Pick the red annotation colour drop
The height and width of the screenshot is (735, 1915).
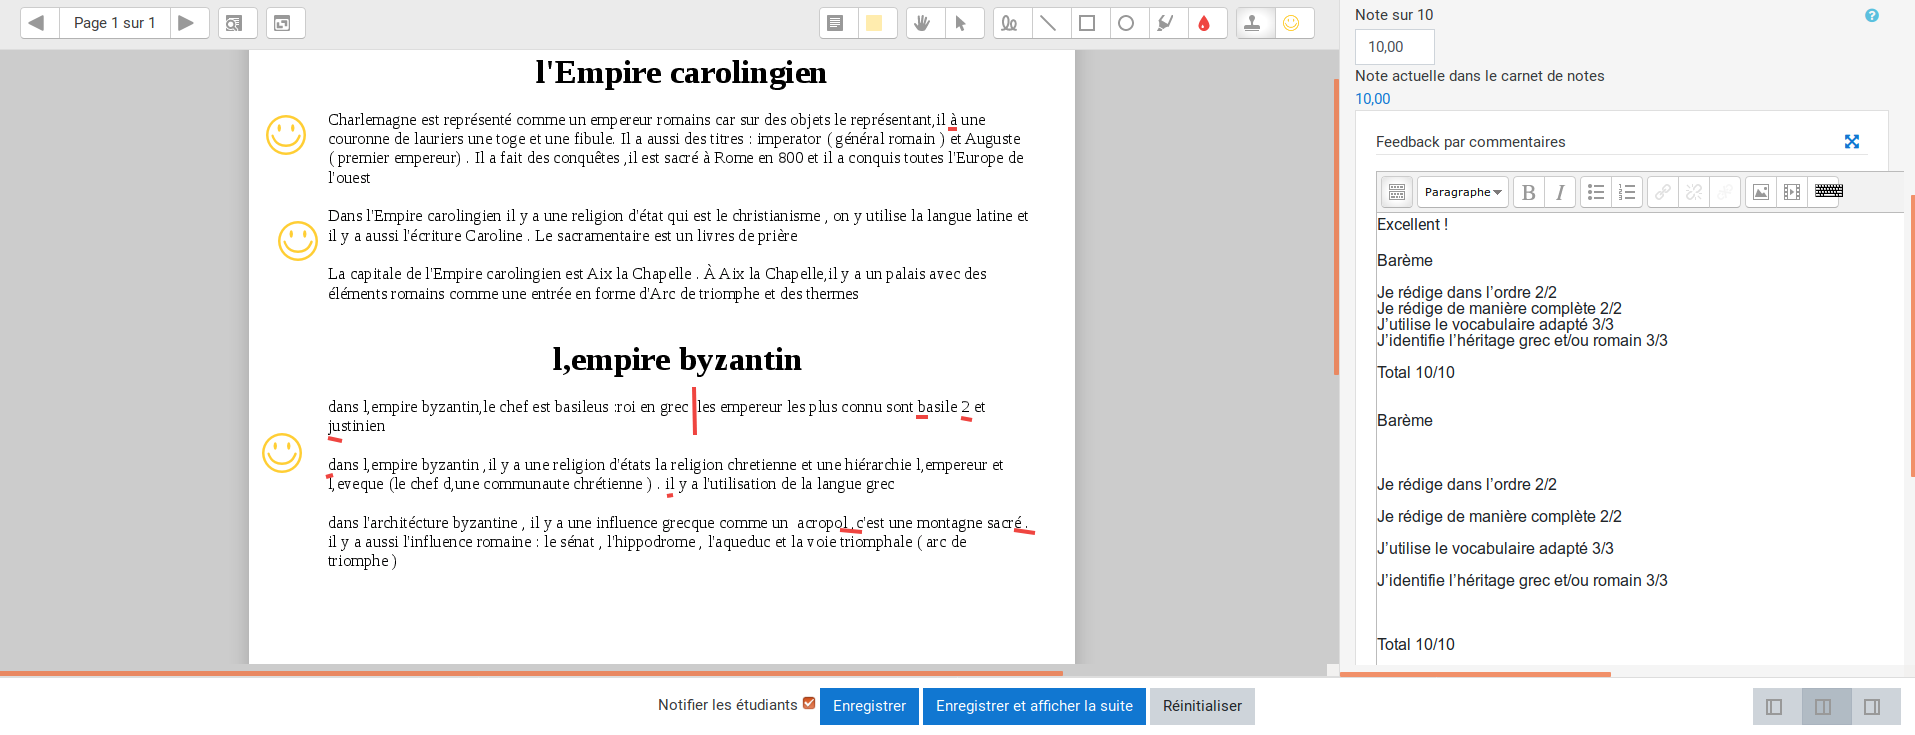(1205, 23)
